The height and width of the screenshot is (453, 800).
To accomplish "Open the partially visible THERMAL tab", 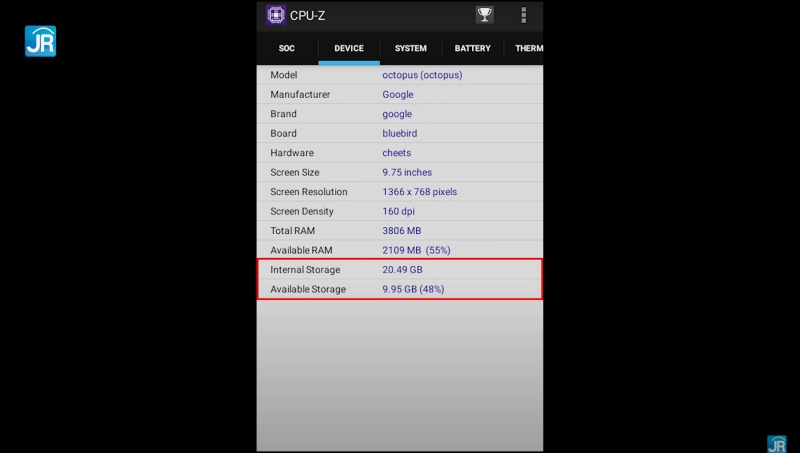I will pos(528,48).
